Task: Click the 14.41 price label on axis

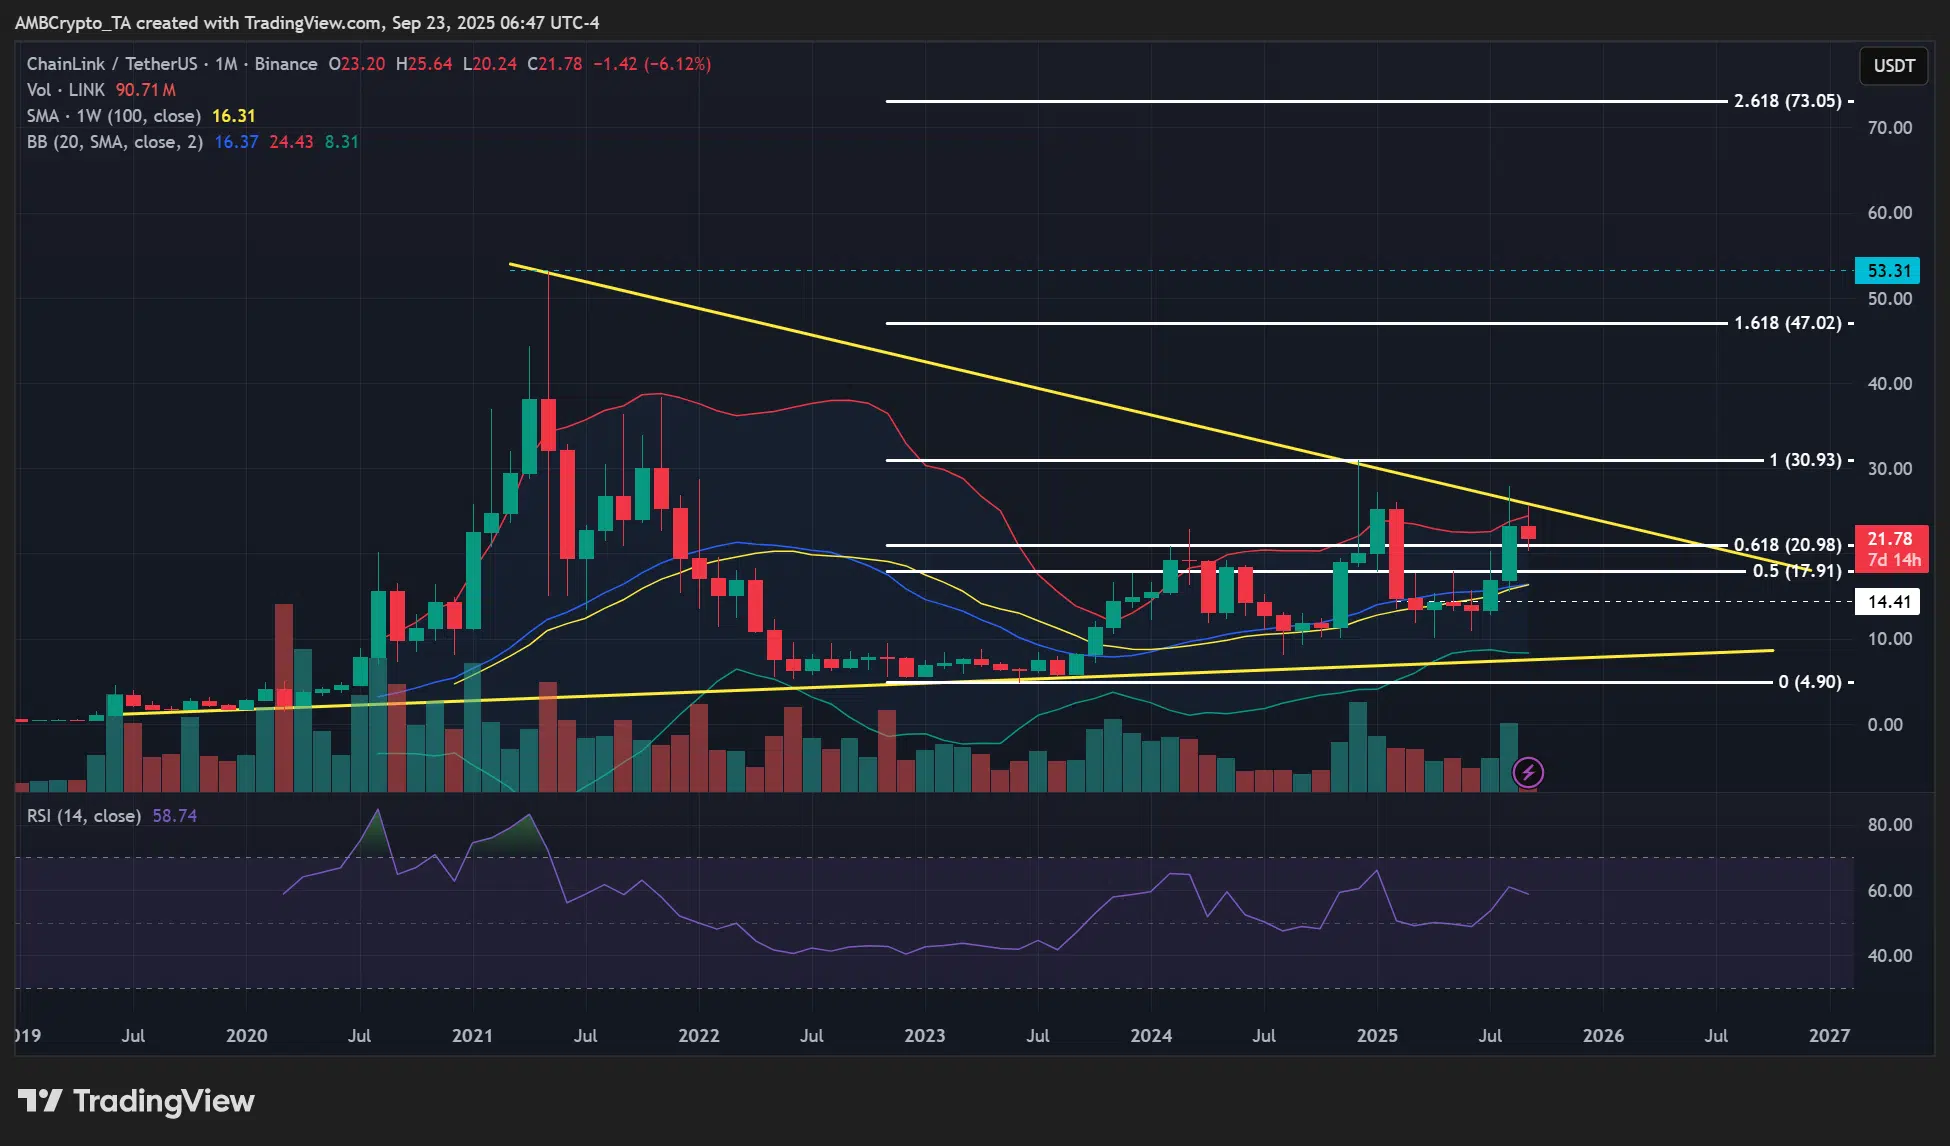Action: [1889, 602]
